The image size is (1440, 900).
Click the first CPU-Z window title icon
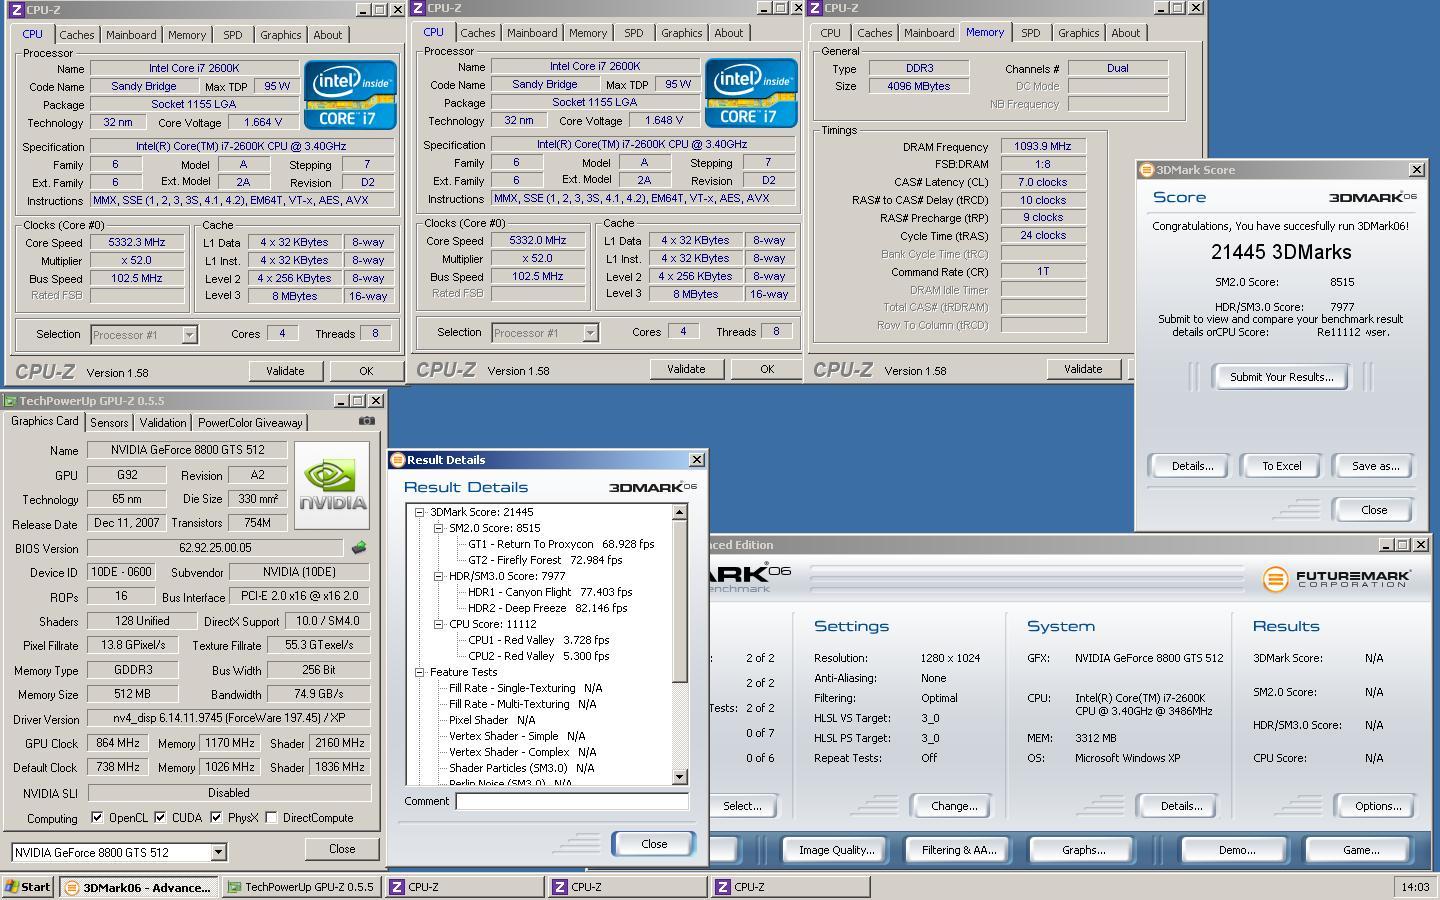pyautogui.click(x=16, y=10)
